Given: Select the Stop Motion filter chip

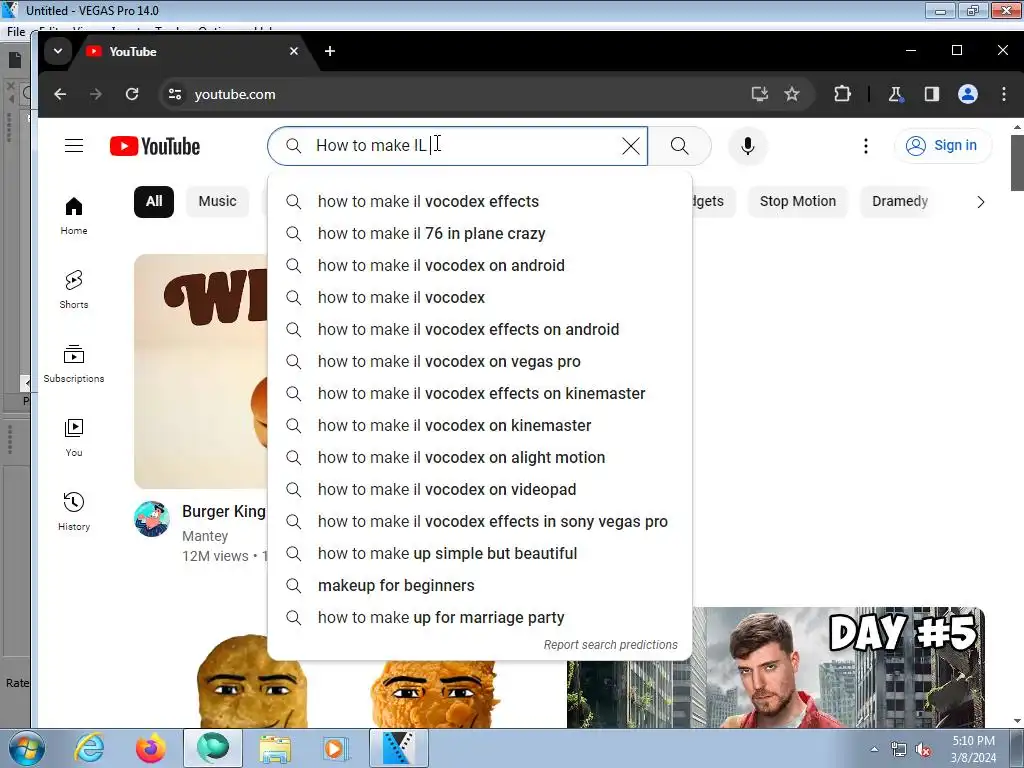Looking at the screenshot, I should click(x=798, y=201).
